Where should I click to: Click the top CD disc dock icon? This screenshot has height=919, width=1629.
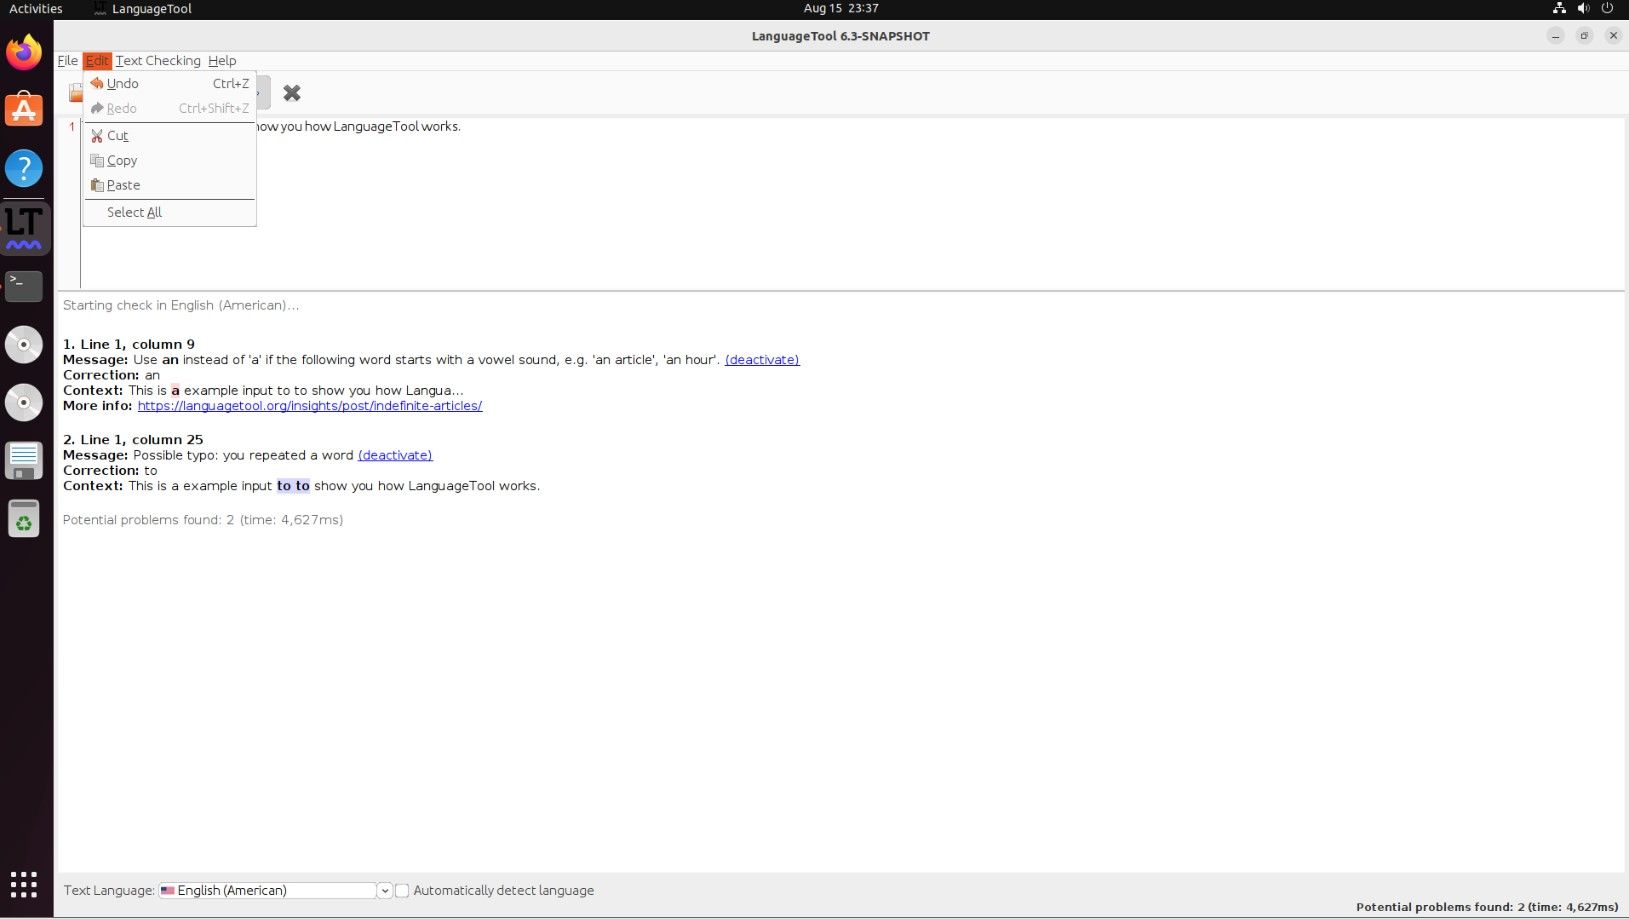coord(24,344)
